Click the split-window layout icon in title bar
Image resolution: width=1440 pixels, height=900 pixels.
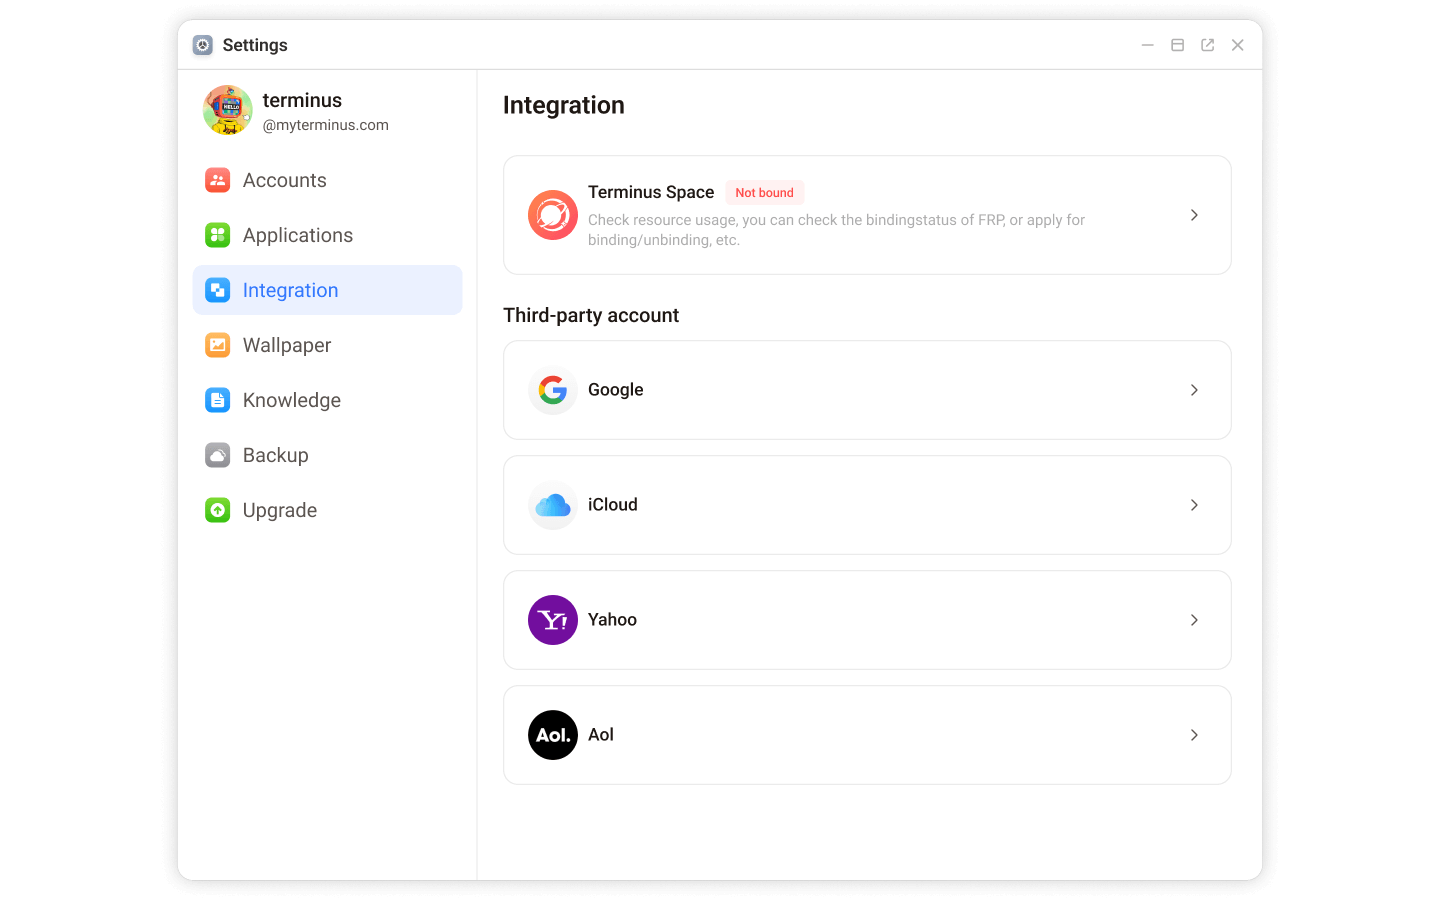click(x=1178, y=45)
